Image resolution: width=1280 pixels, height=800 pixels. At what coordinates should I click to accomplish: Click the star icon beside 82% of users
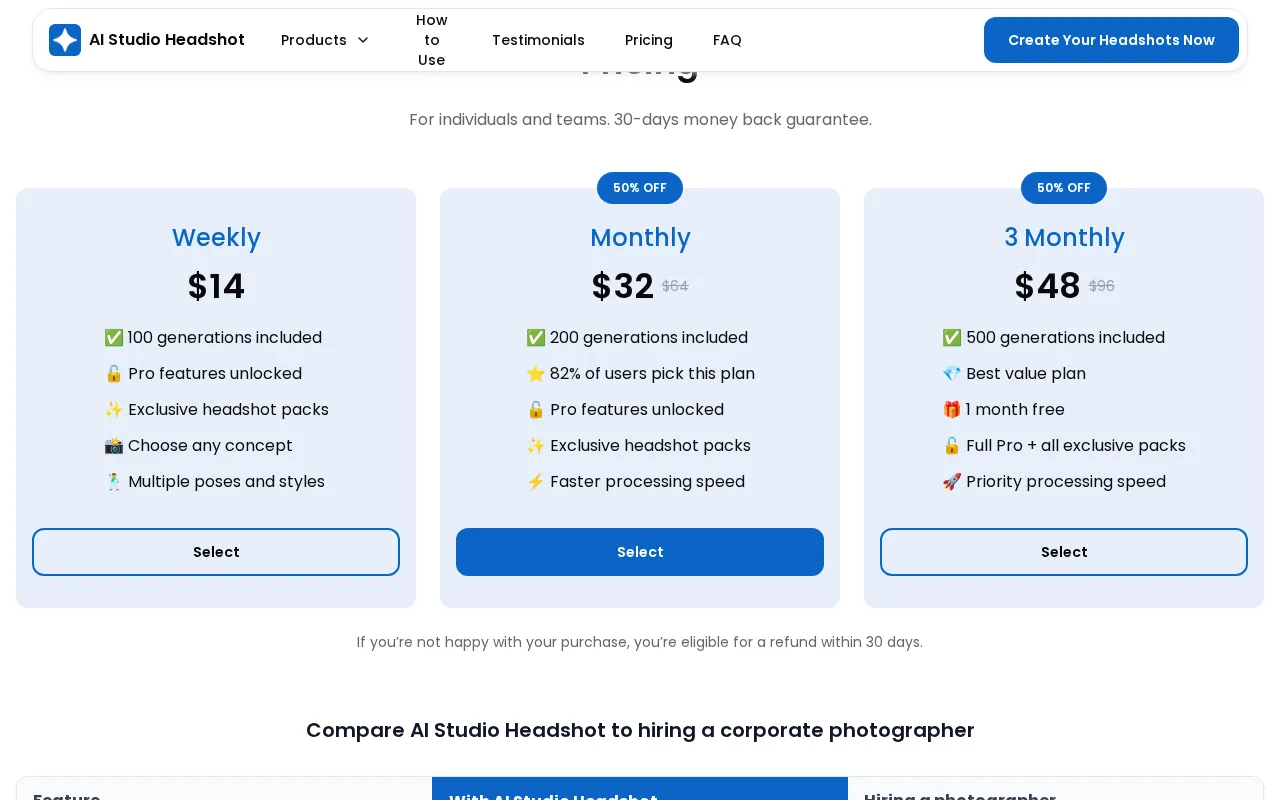(x=535, y=374)
